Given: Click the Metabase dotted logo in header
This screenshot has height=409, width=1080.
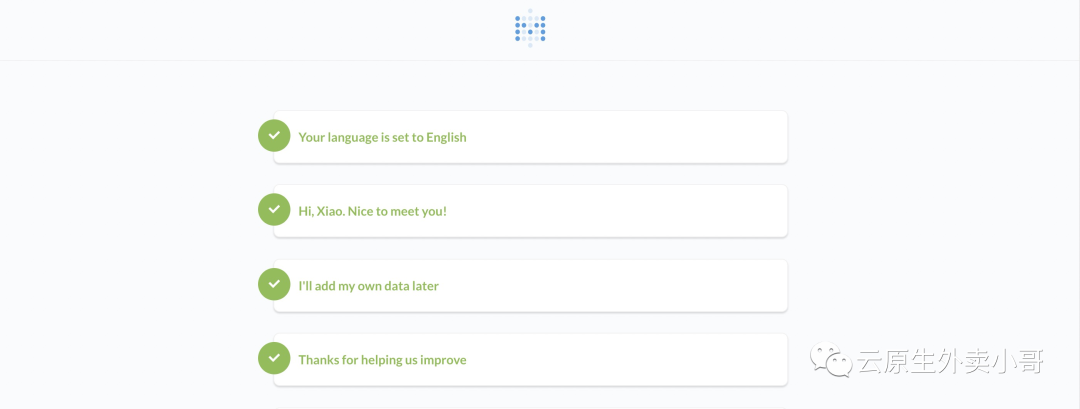Looking at the screenshot, I should click(530, 28).
